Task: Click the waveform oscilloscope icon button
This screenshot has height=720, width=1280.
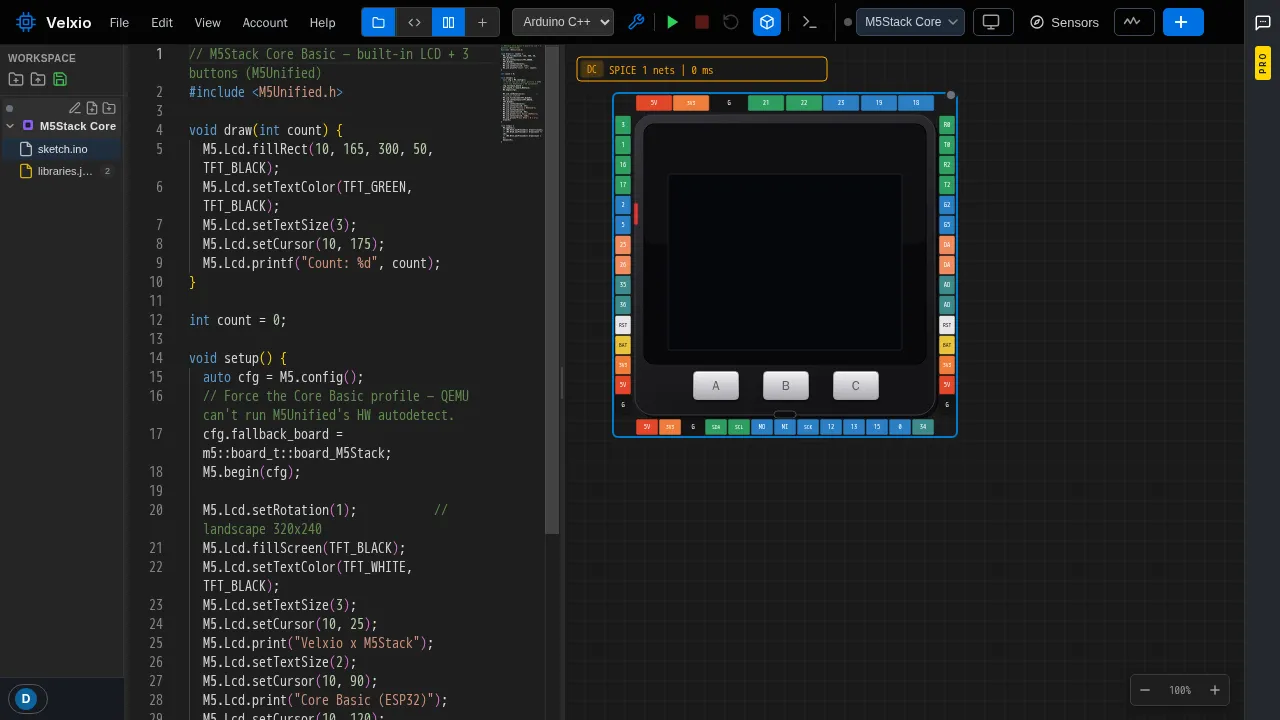Action: click(x=1132, y=22)
